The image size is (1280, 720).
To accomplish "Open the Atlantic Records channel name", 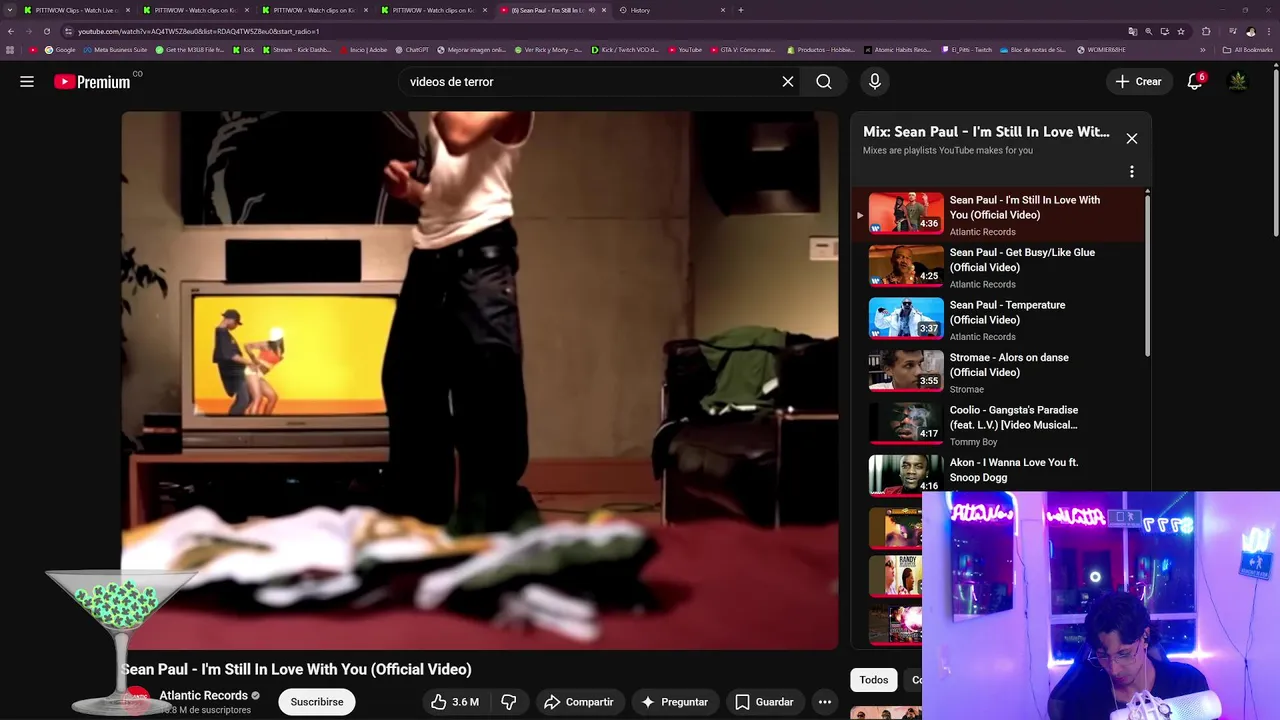I will pyautogui.click(x=203, y=696).
